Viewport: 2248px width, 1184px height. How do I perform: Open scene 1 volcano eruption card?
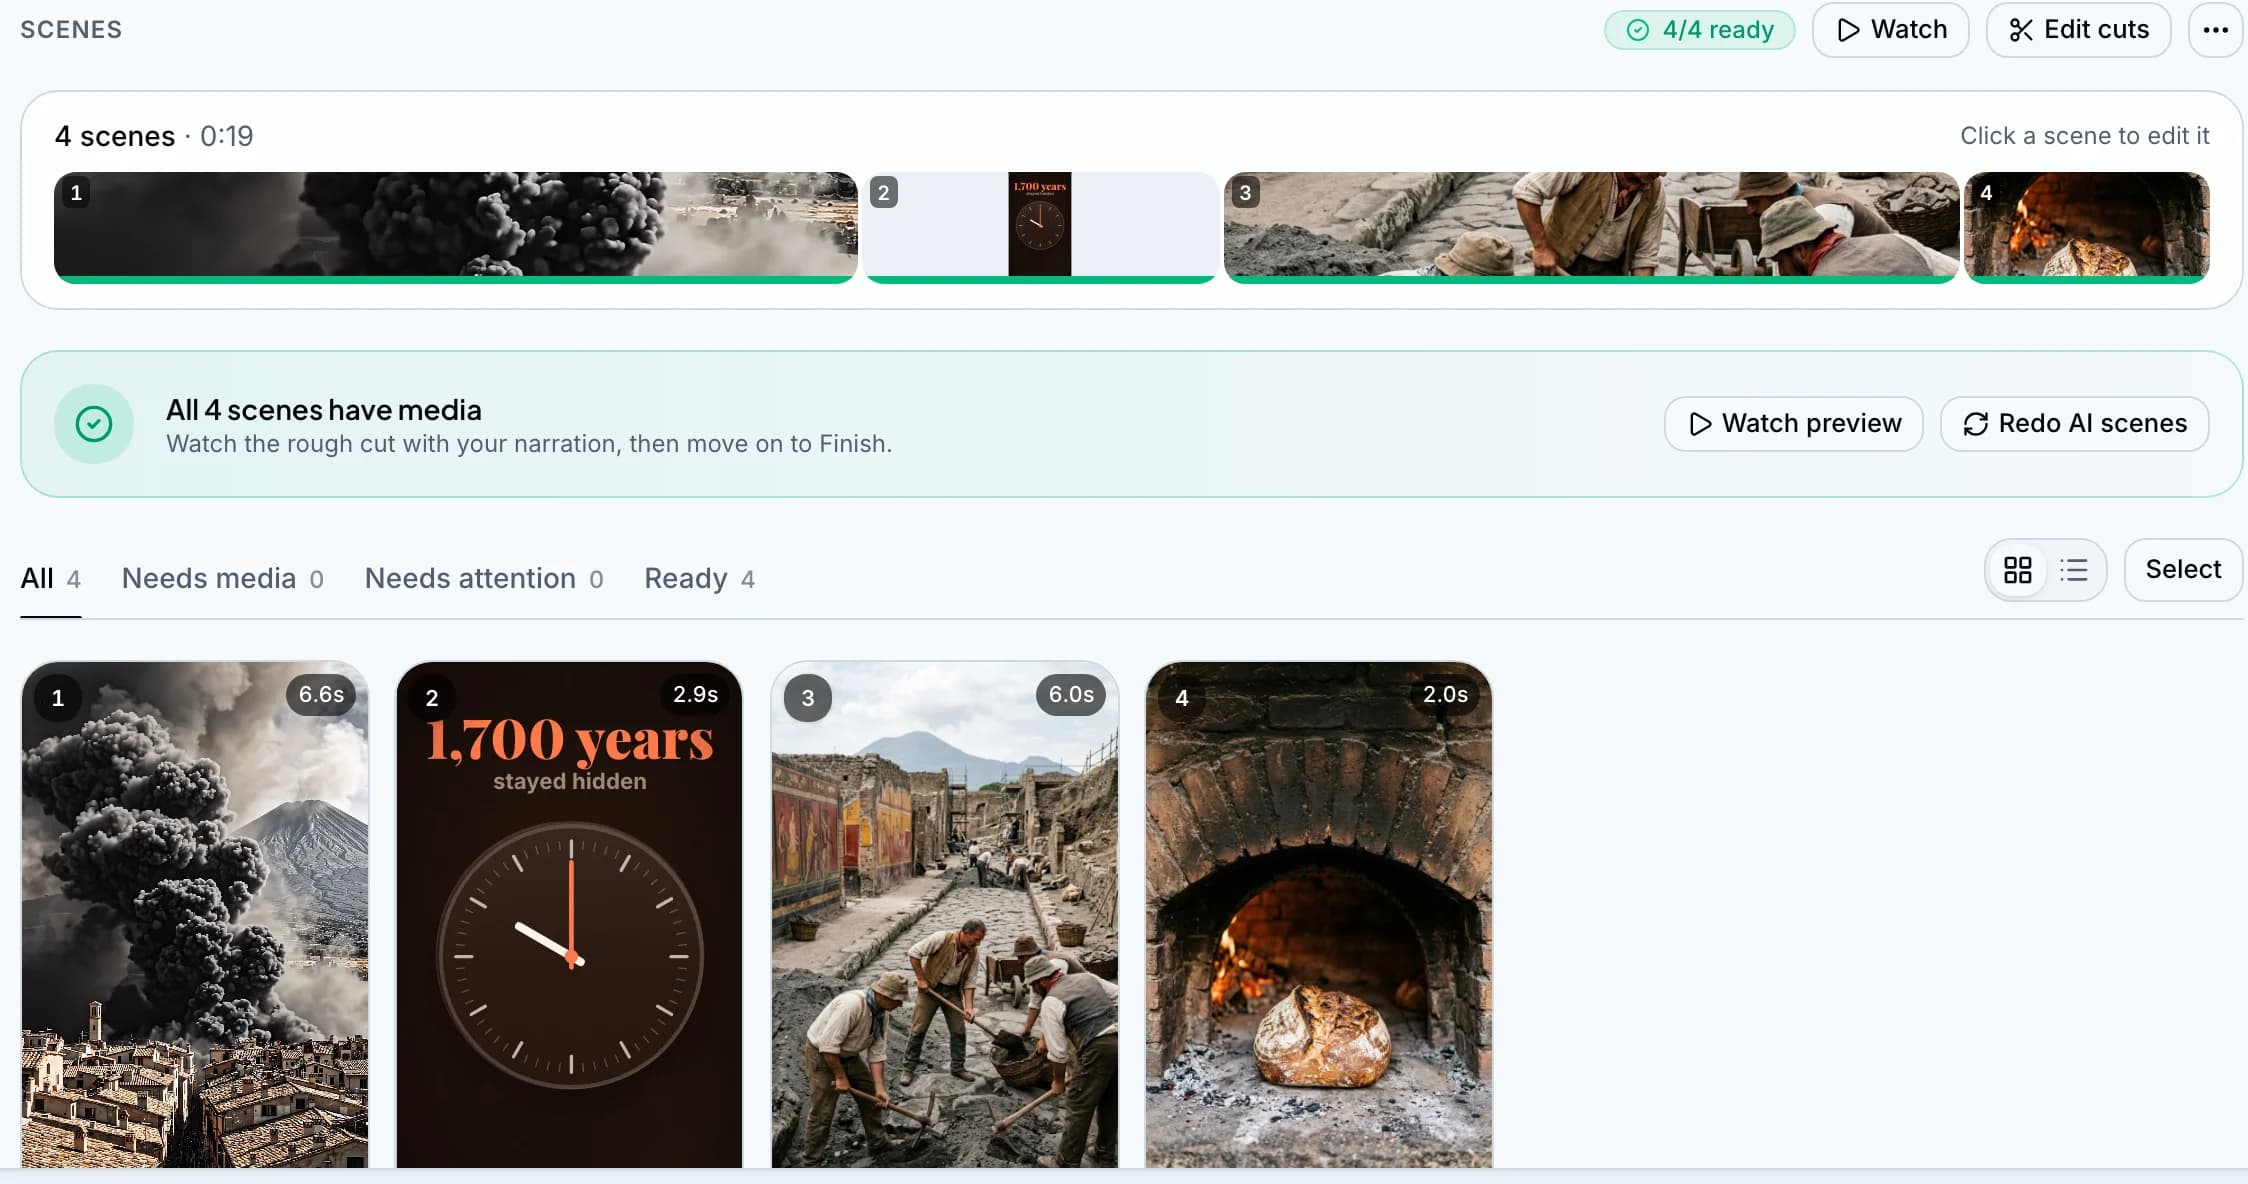[x=195, y=915]
